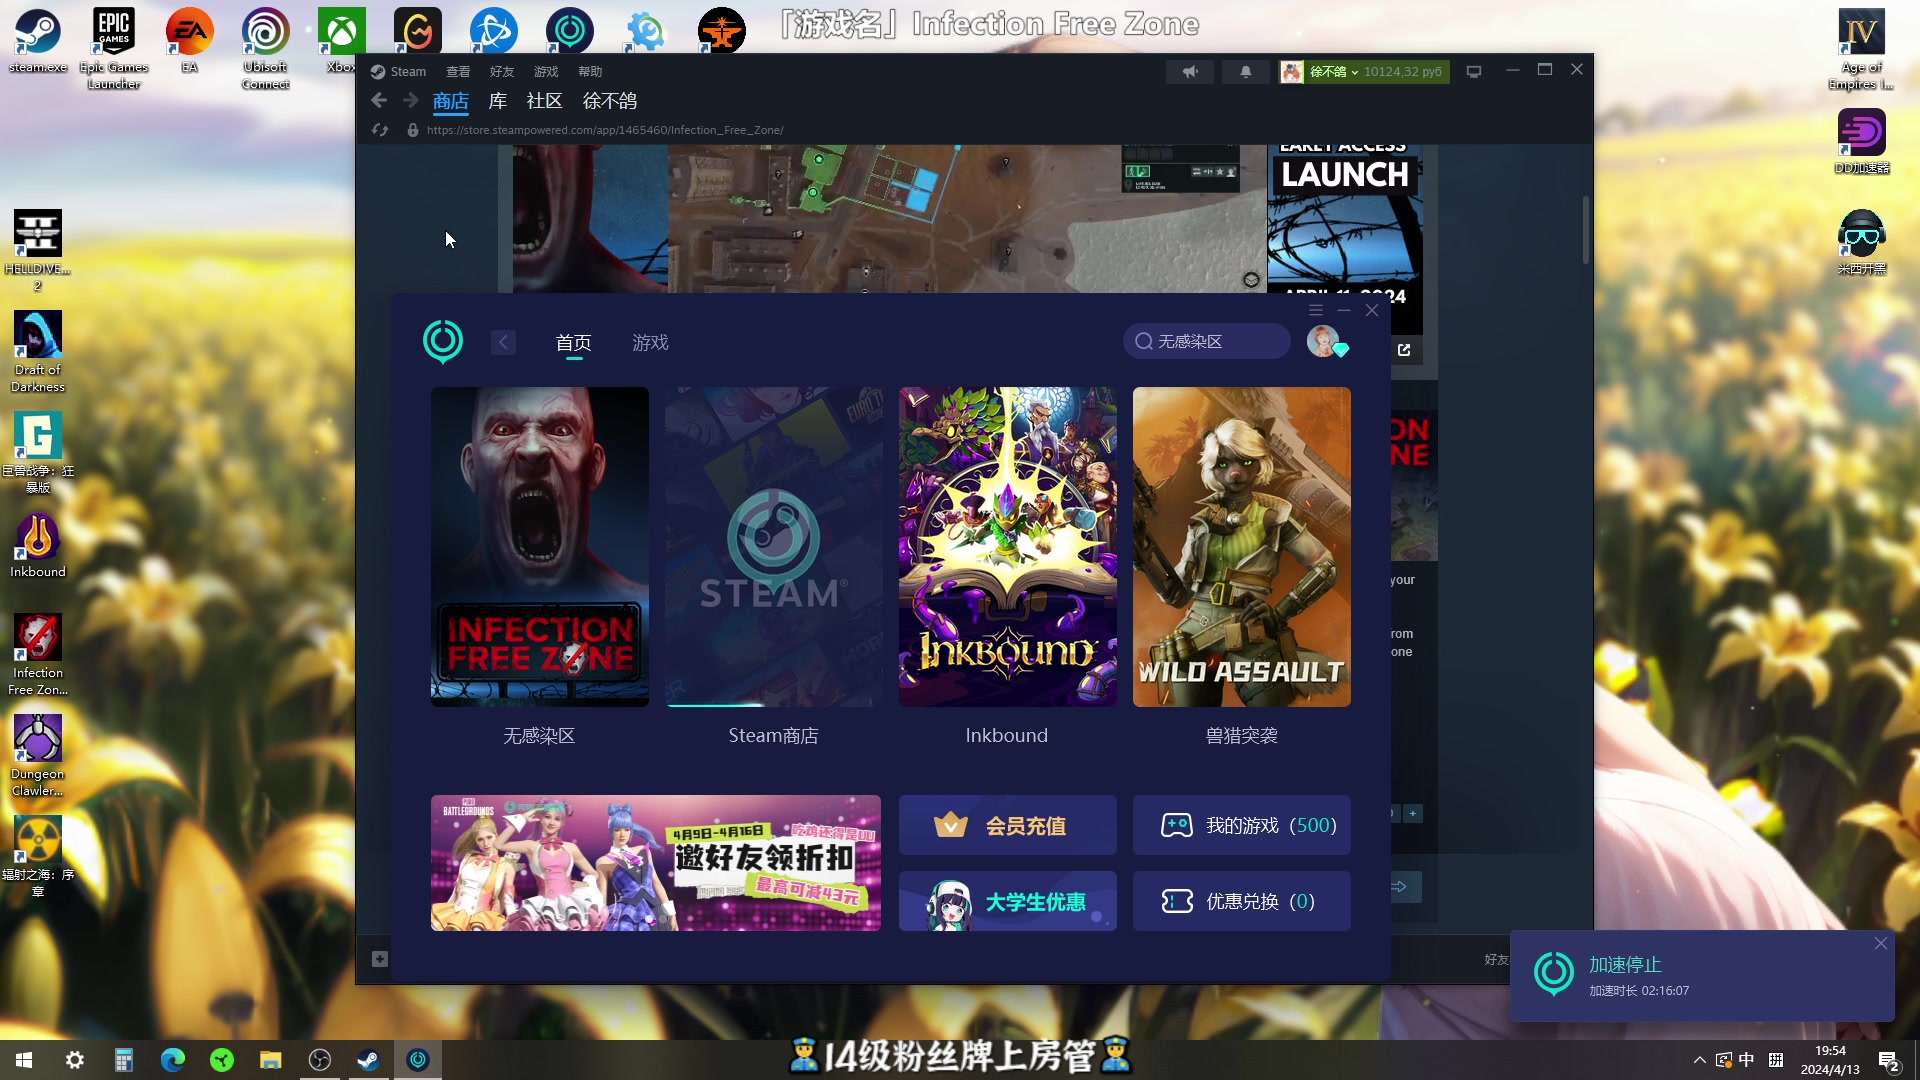Open HELLDIVERS 2 desktop shortcut
The width and height of the screenshot is (1920, 1080).
(x=38, y=250)
